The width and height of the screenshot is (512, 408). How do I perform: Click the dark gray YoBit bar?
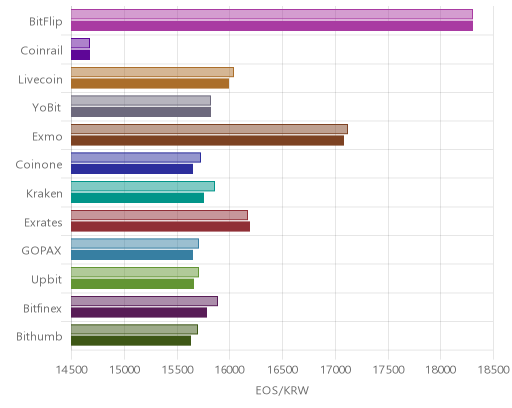141,112
